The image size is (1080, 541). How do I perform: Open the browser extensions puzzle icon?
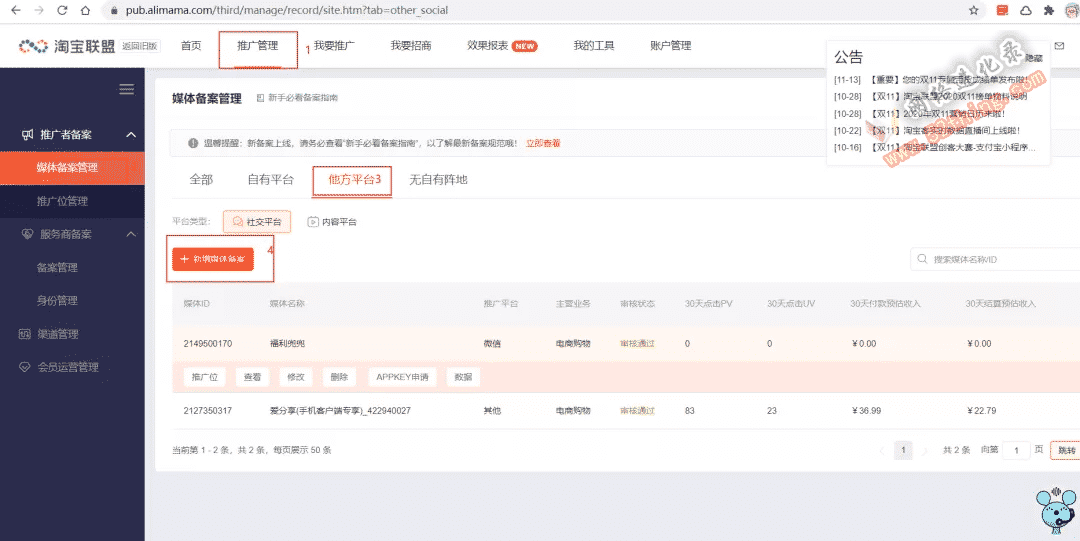(x=1049, y=10)
